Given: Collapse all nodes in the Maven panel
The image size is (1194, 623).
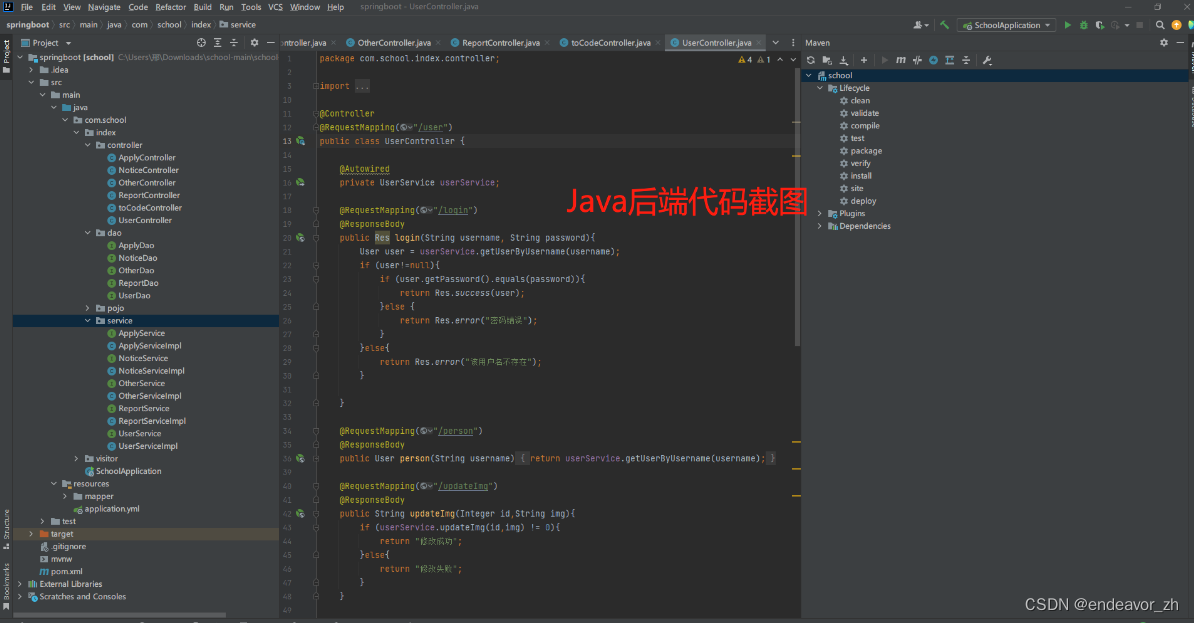Looking at the screenshot, I should coord(966,60).
